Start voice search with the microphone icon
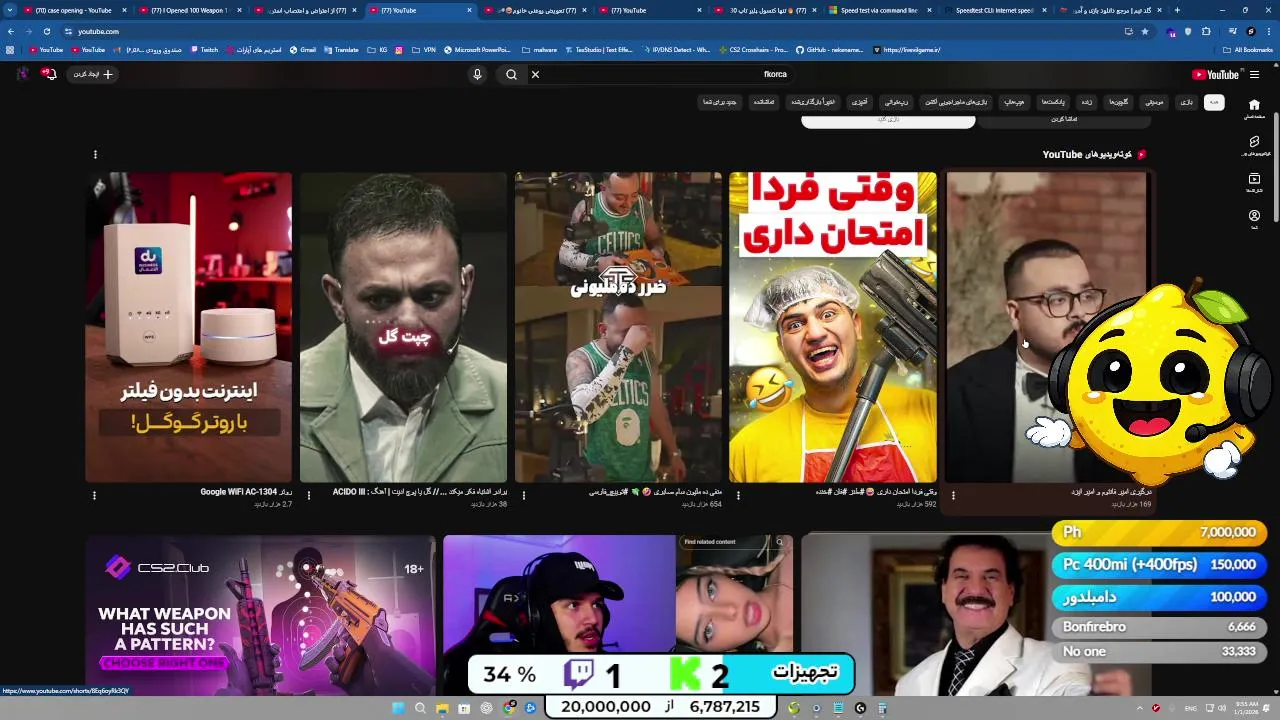 click(x=477, y=74)
